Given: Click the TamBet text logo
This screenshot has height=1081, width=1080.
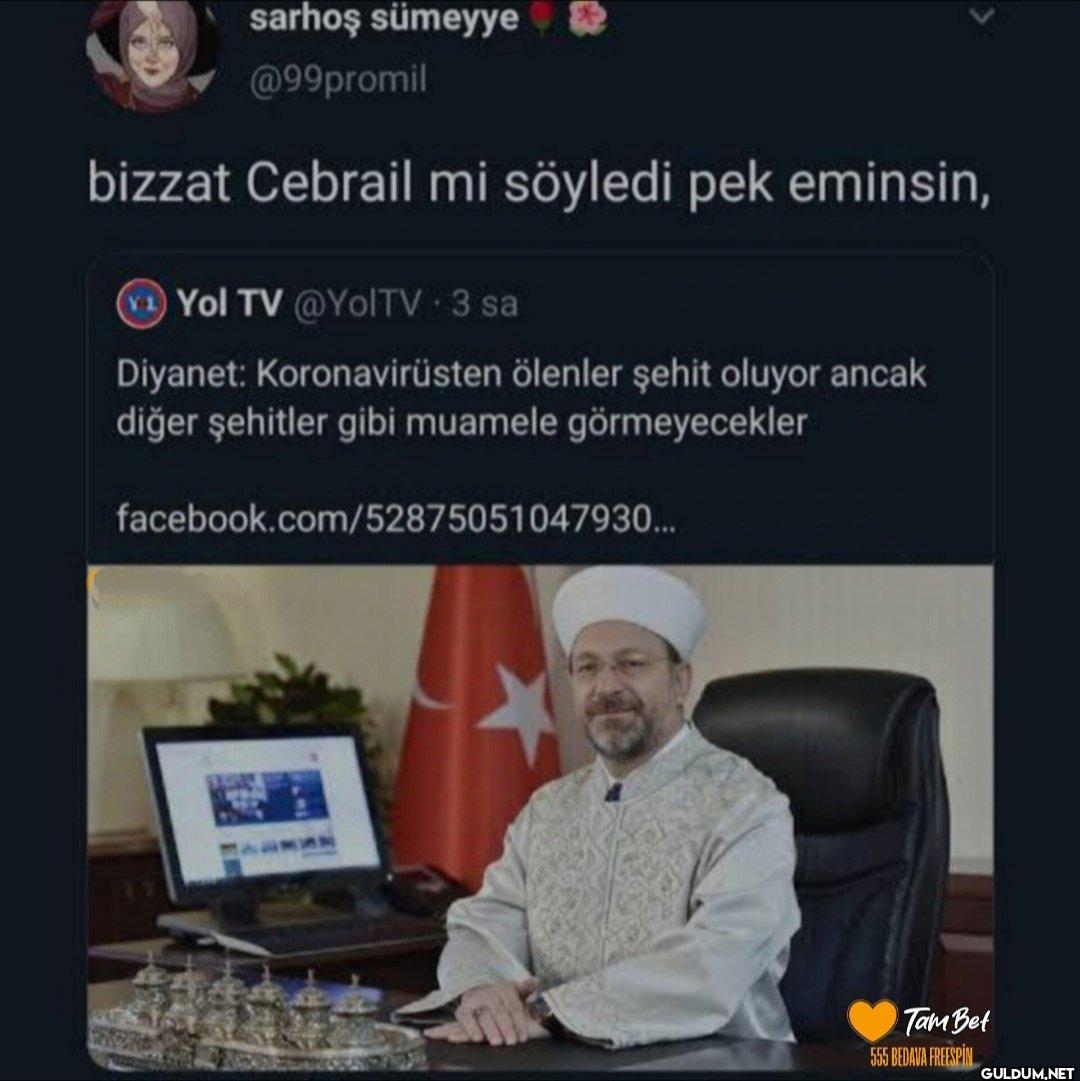Looking at the screenshot, I should coord(946,1020).
